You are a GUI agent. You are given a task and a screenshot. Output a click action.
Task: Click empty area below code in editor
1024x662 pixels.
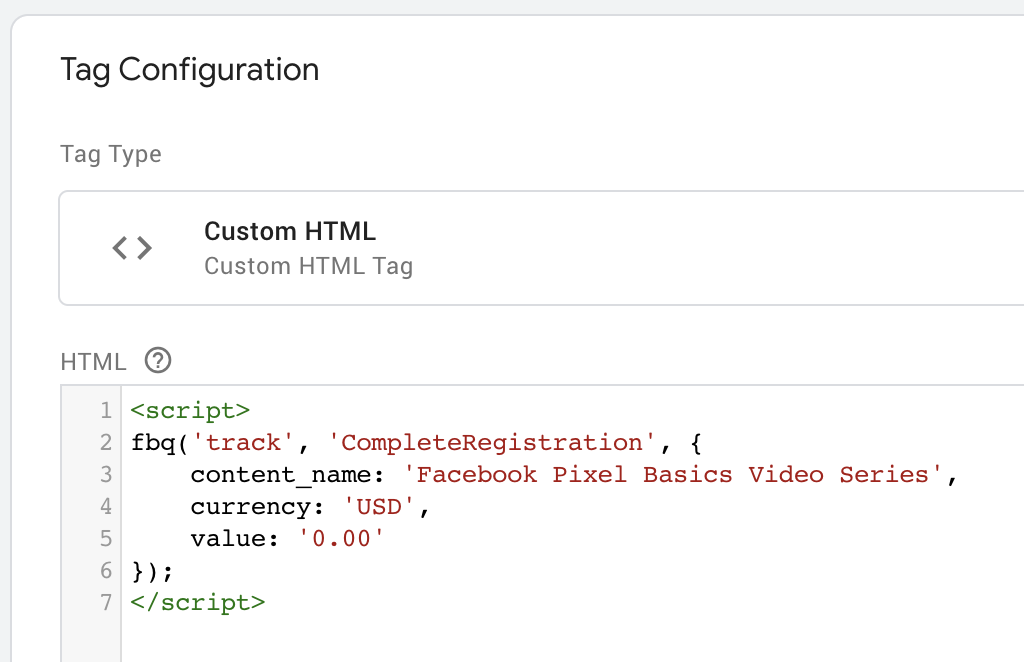(572, 640)
